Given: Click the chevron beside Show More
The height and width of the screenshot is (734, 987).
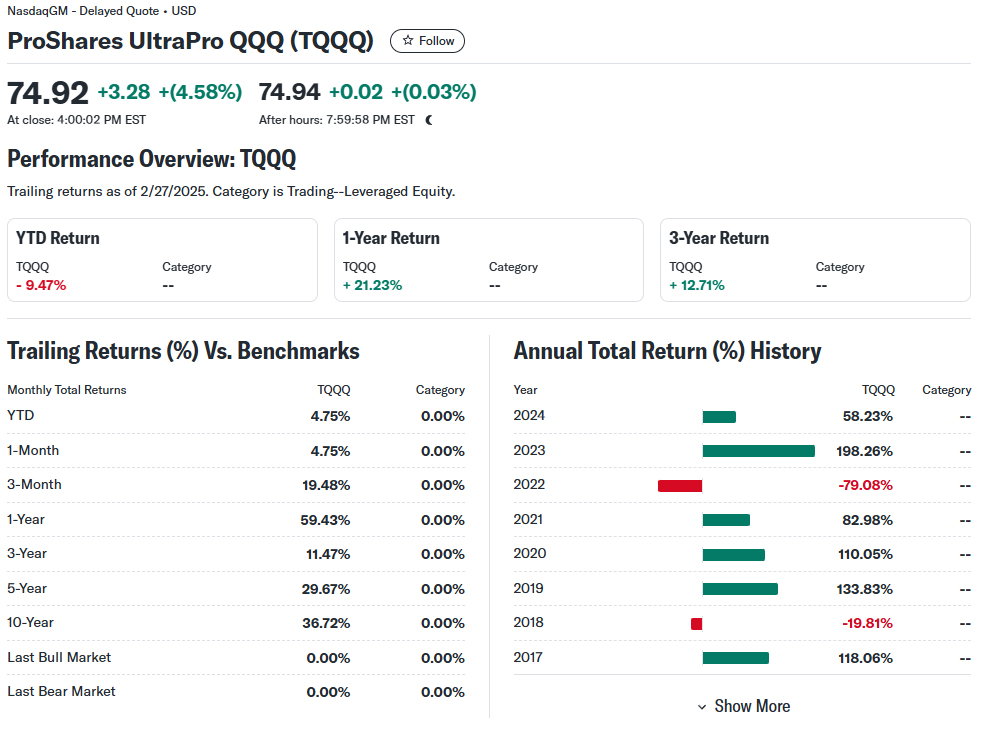Looking at the screenshot, I should (x=702, y=707).
